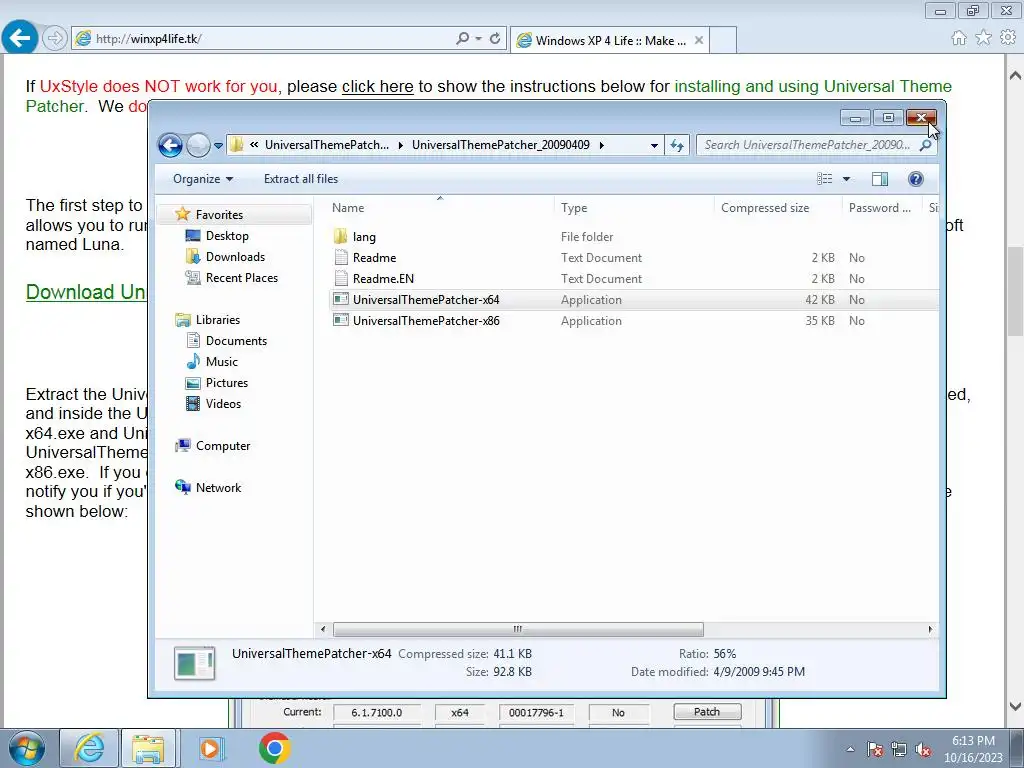Show hidden tray icons arrow
Screen dimensions: 1024x768
click(x=850, y=749)
